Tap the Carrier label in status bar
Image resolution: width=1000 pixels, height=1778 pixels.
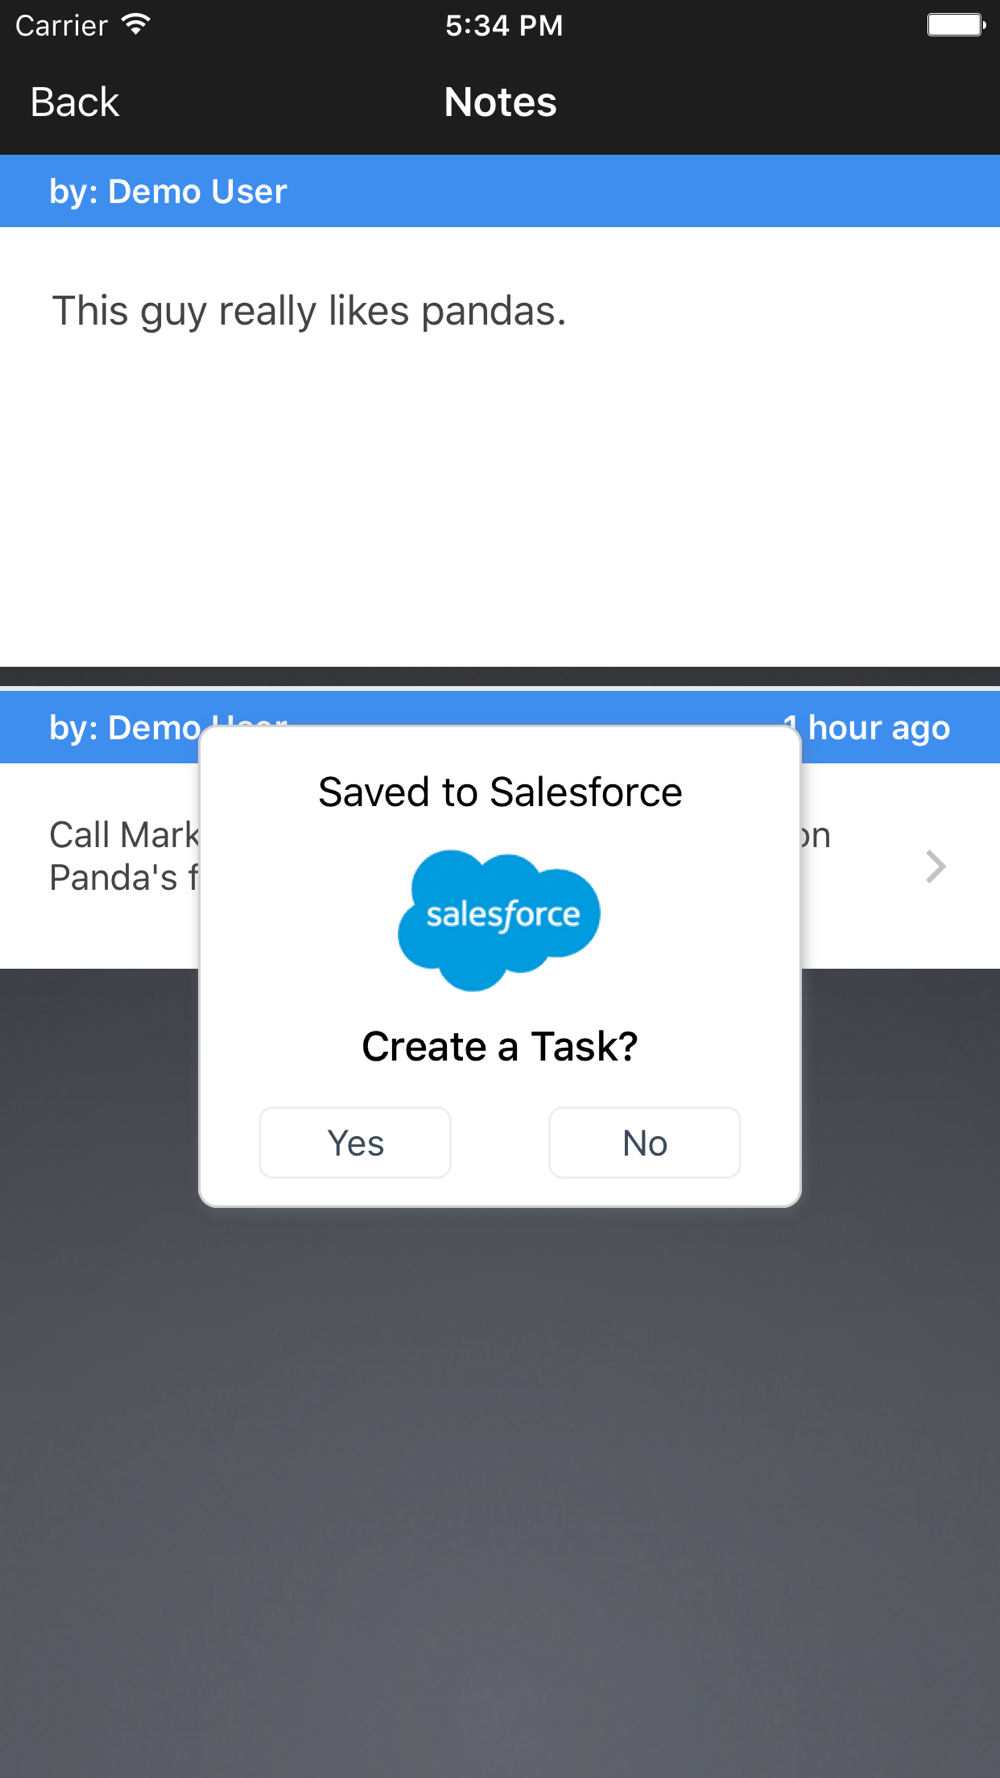tap(61, 25)
